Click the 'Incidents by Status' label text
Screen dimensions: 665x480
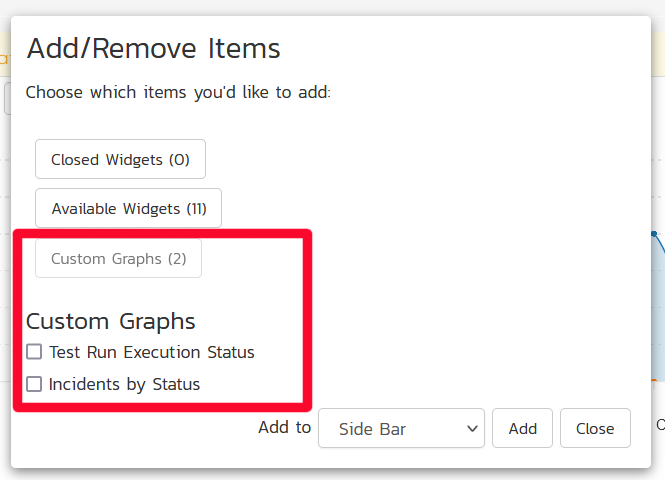click(124, 384)
